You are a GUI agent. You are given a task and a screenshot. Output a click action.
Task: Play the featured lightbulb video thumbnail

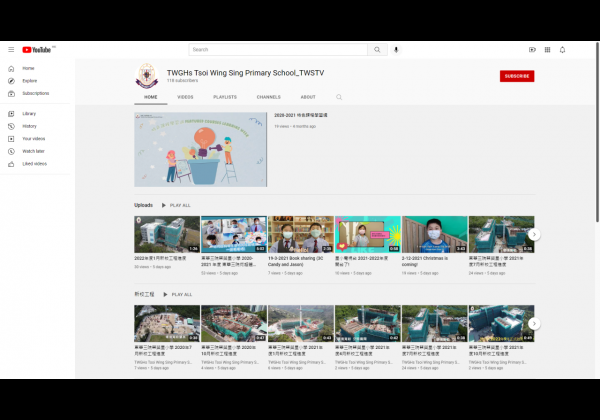(x=201, y=150)
